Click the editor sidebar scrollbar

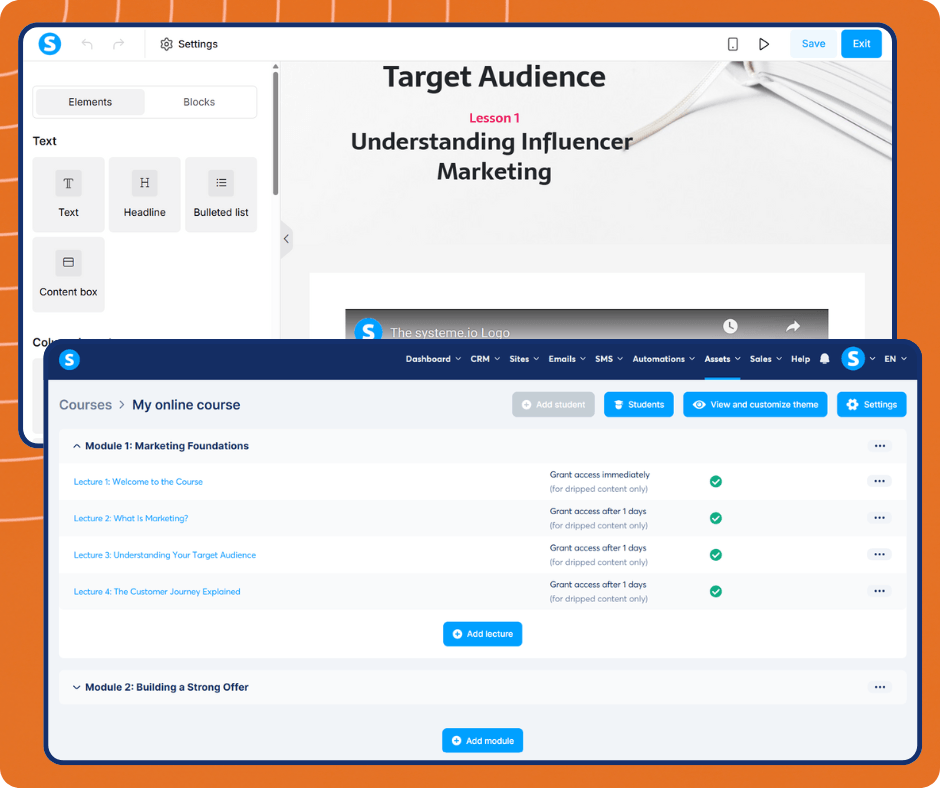point(275,133)
